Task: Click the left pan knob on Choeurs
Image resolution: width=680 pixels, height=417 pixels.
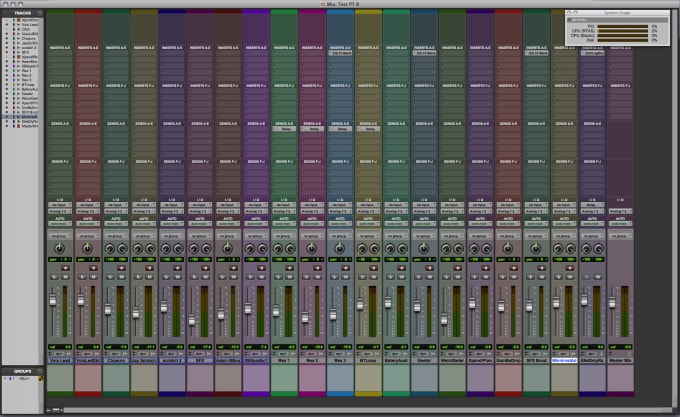Action: [110, 248]
